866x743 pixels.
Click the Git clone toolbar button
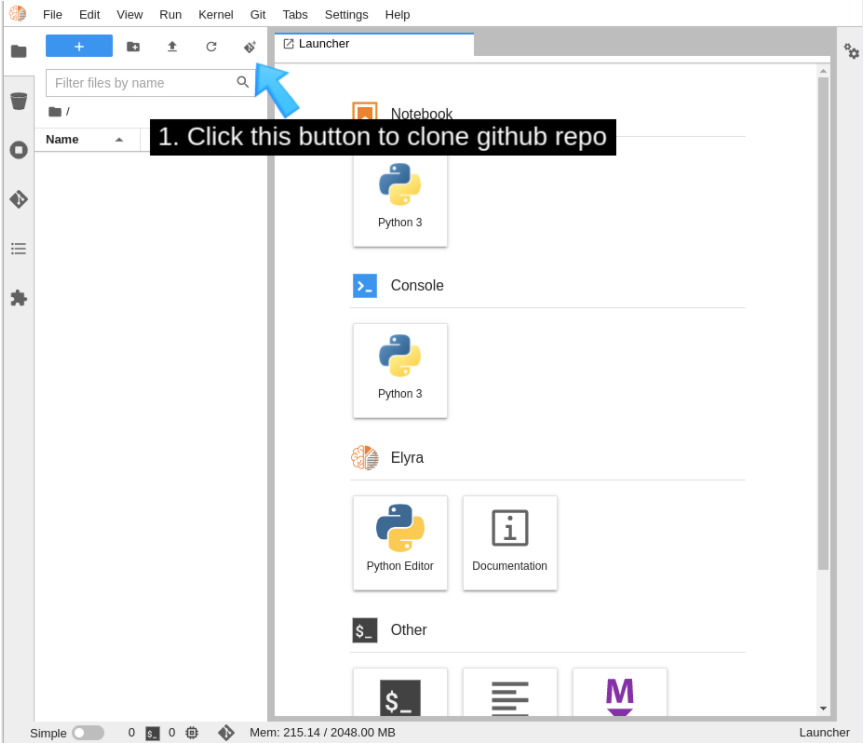coord(250,47)
